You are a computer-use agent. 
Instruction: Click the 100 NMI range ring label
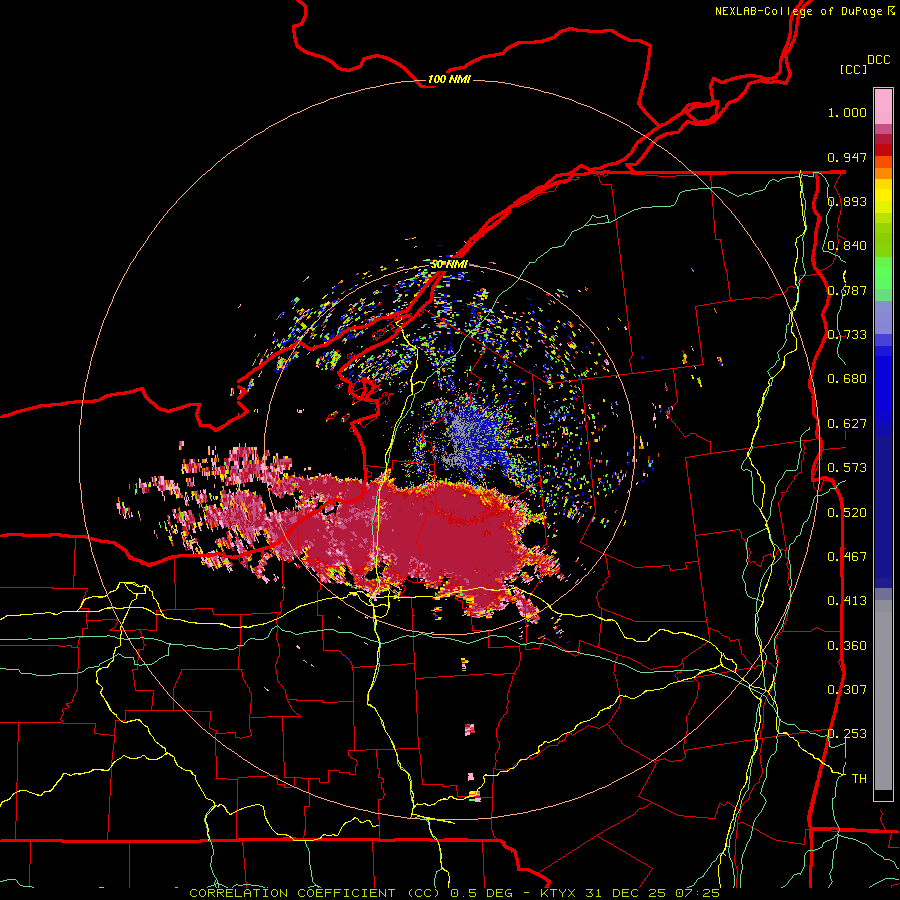coord(449,79)
